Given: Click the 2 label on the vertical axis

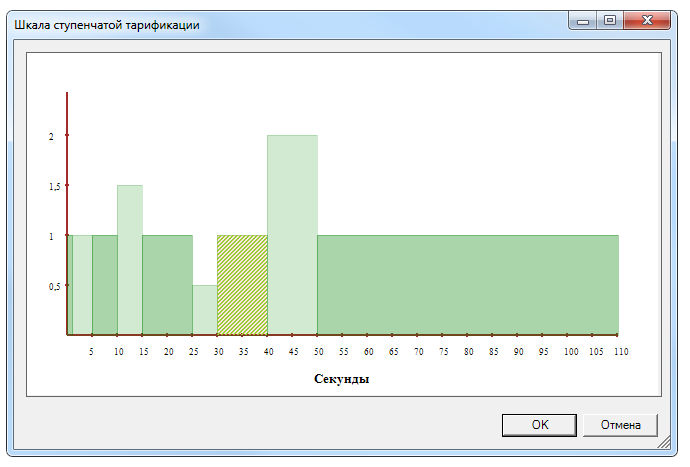Looking at the screenshot, I should pyautogui.click(x=51, y=137).
